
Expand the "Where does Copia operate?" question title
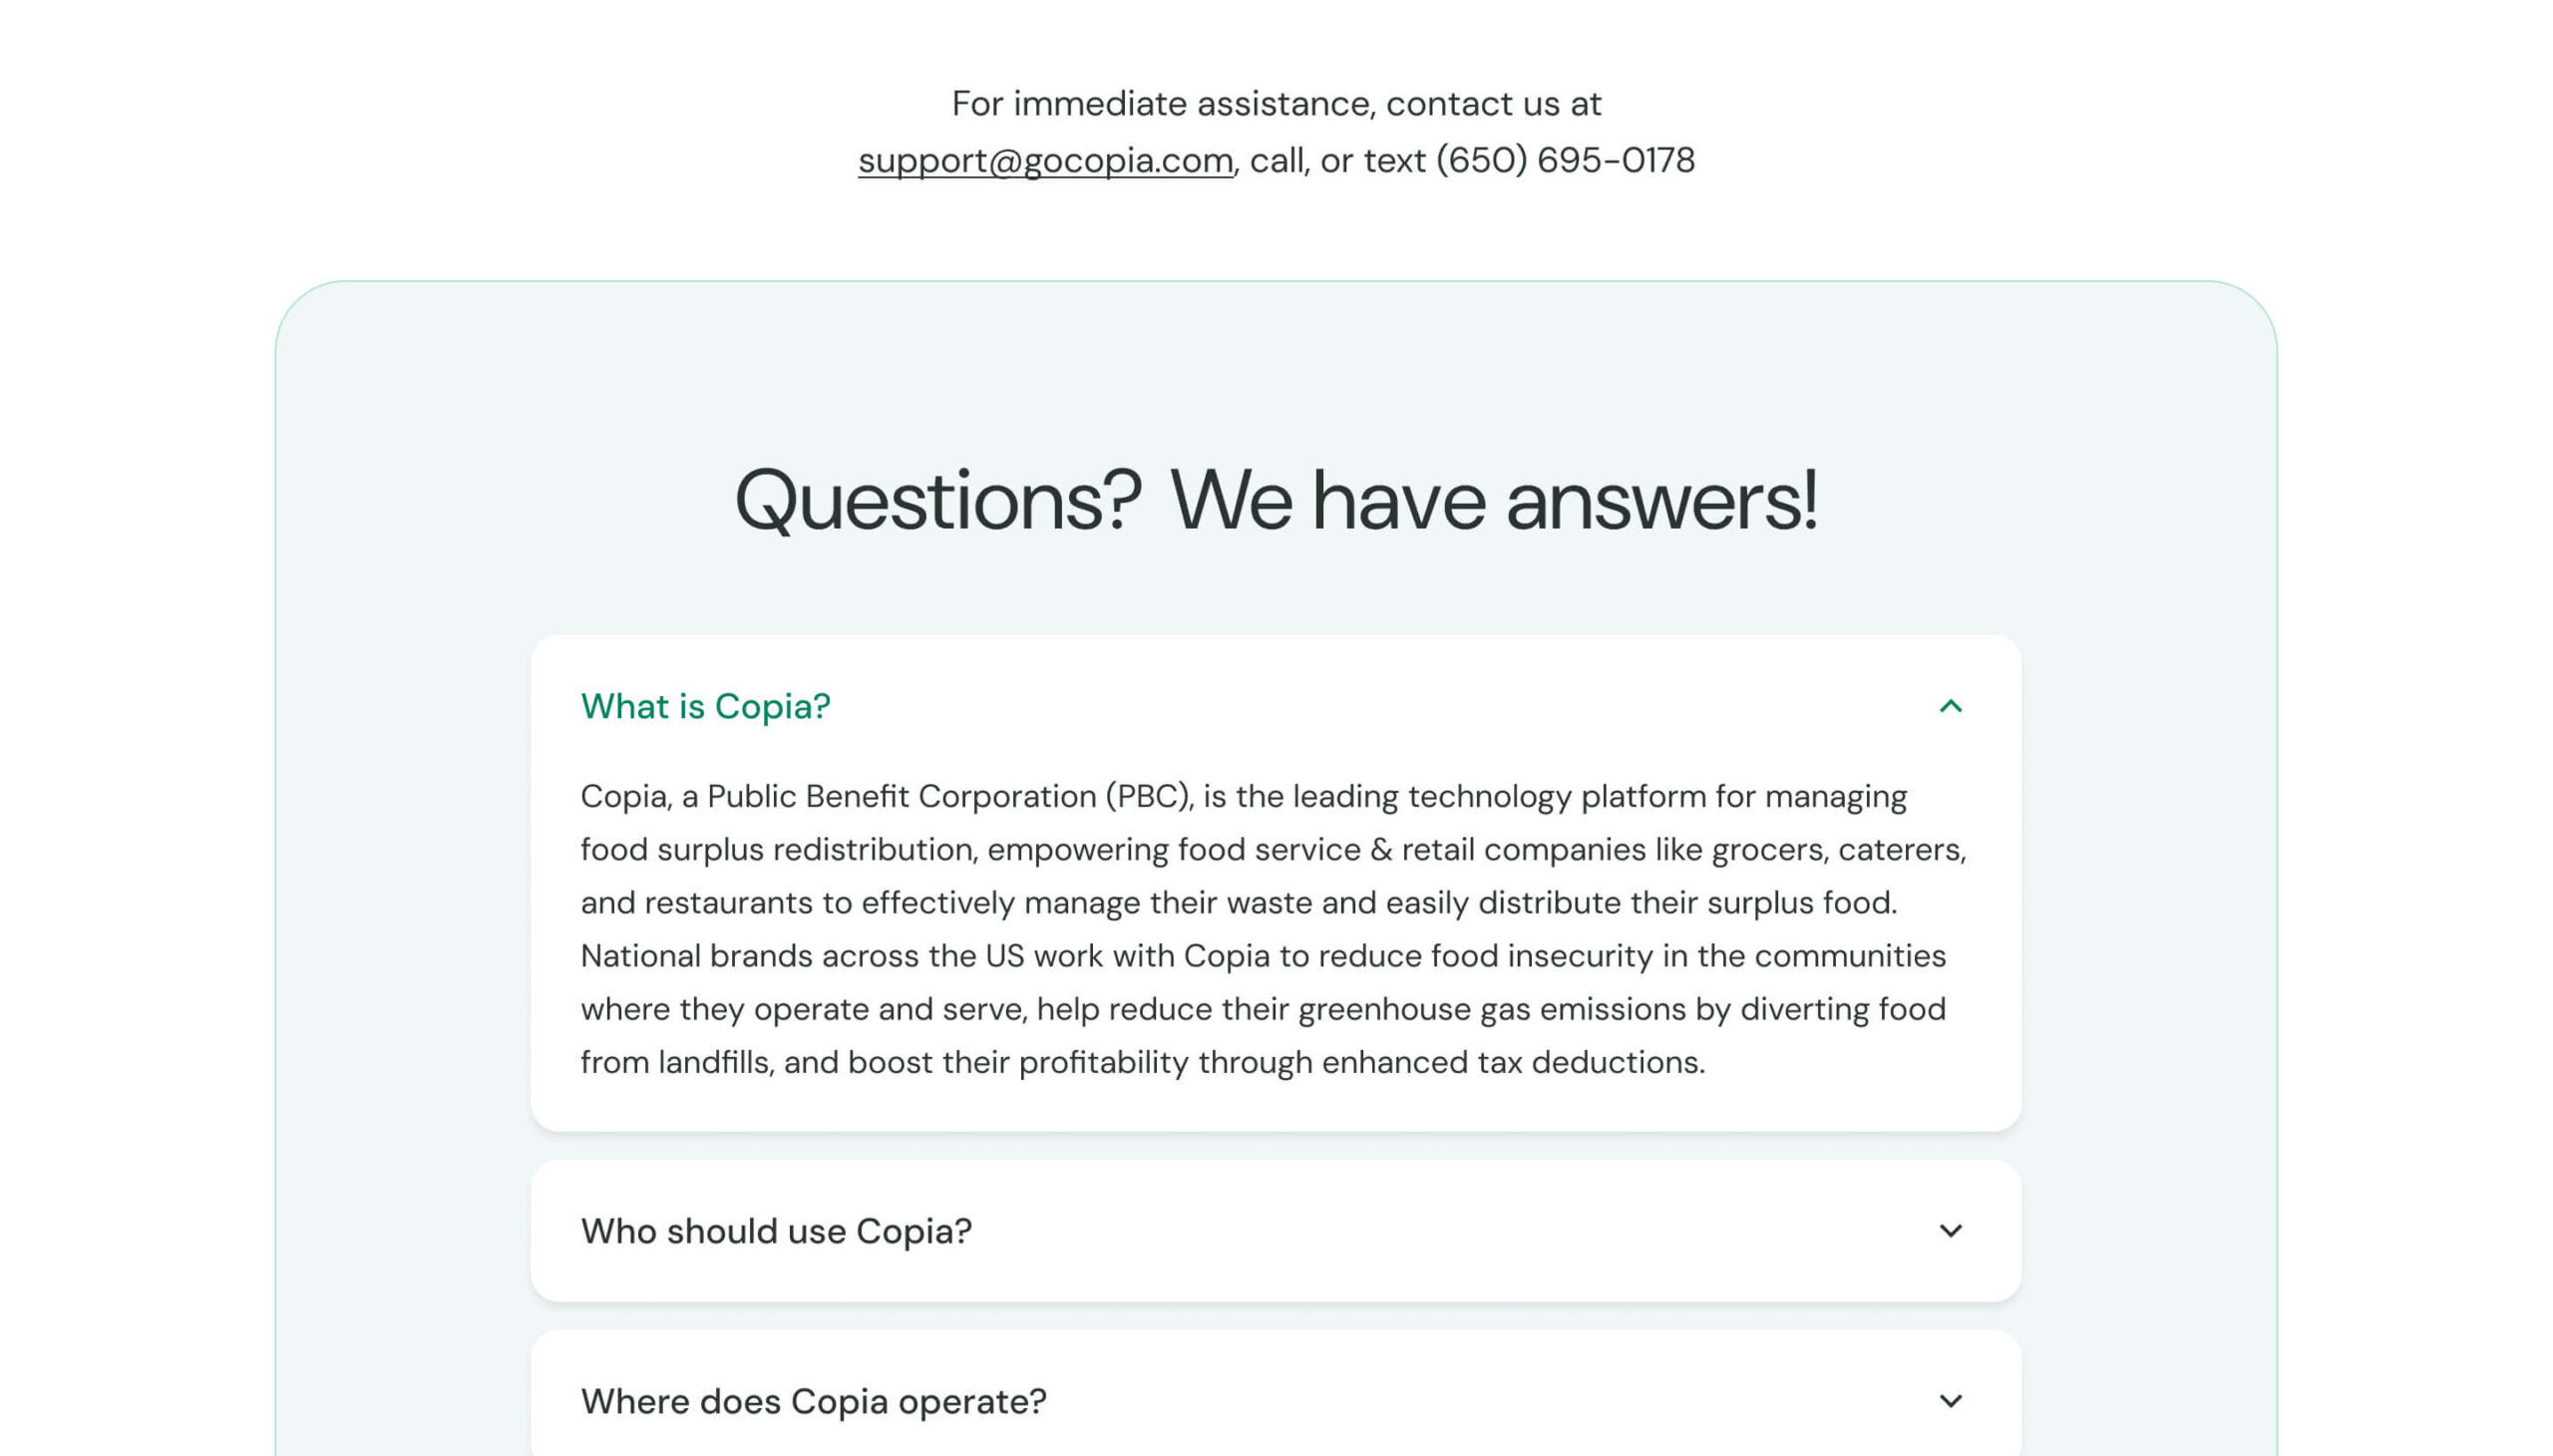coord(813,1401)
